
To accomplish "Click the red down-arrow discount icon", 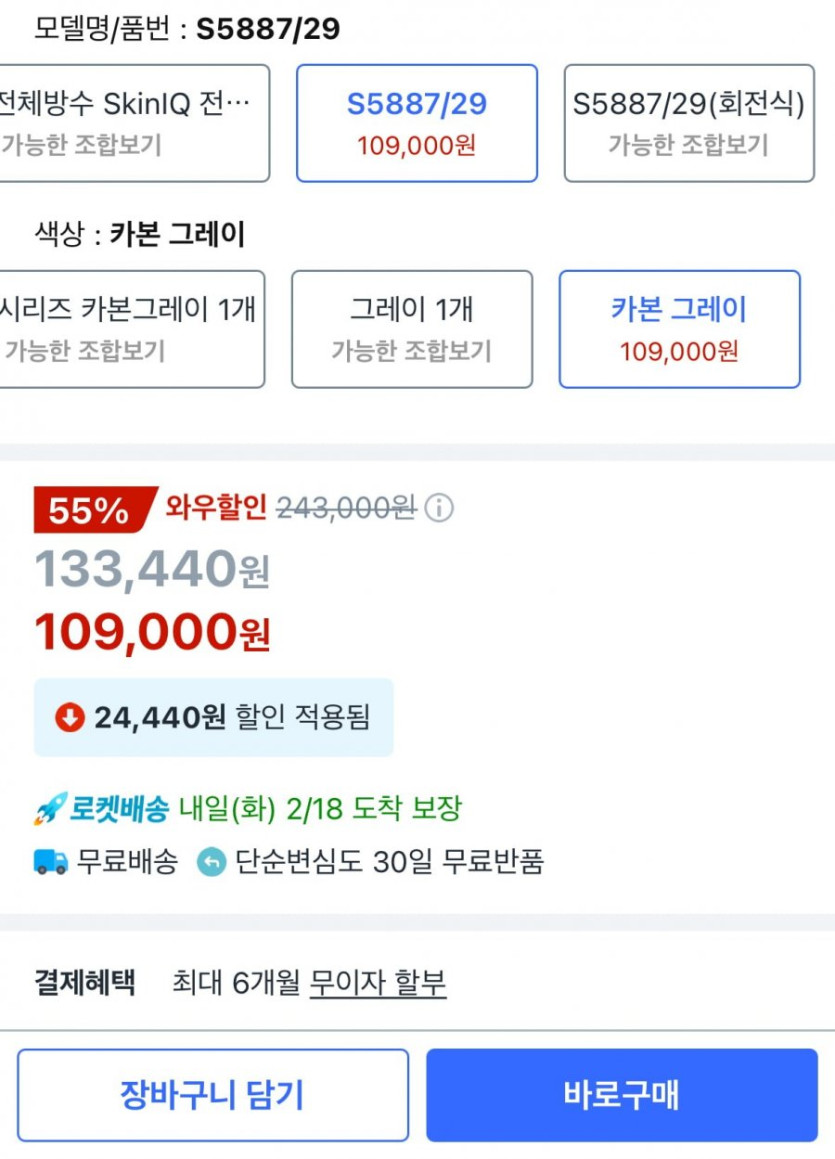I will 69,717.
